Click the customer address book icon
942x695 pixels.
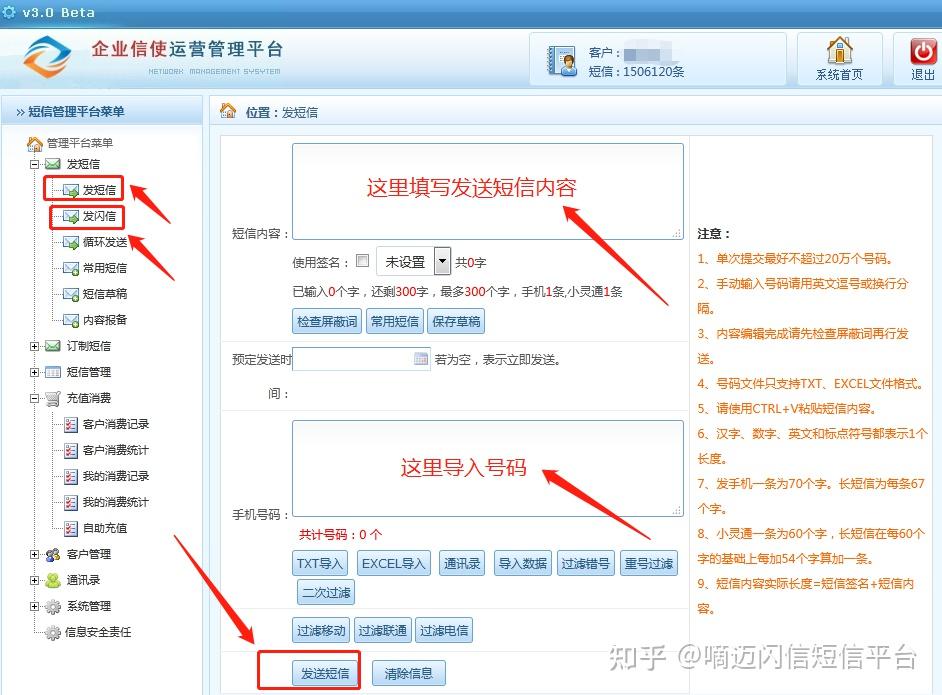click(562, 61)
